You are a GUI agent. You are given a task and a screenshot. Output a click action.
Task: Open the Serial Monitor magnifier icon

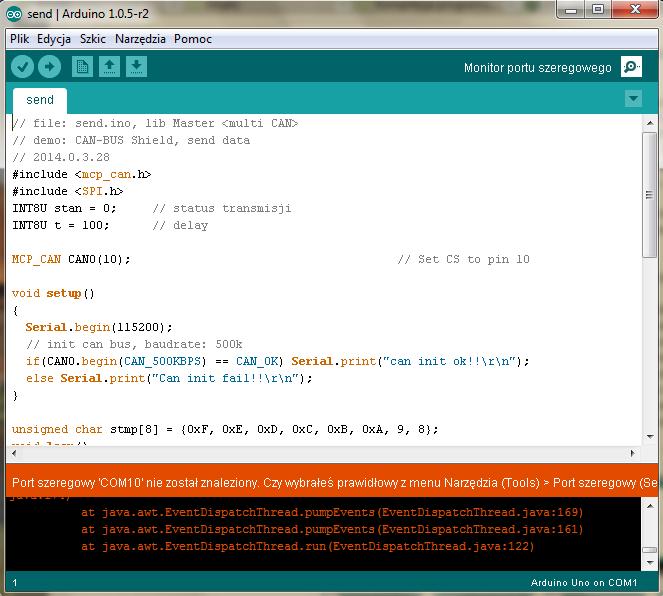[631, 67]
